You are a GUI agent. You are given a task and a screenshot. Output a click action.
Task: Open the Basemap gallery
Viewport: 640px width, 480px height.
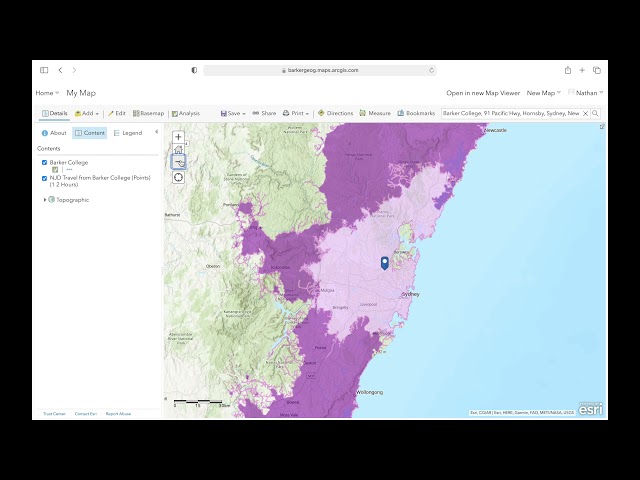[149, 113]
